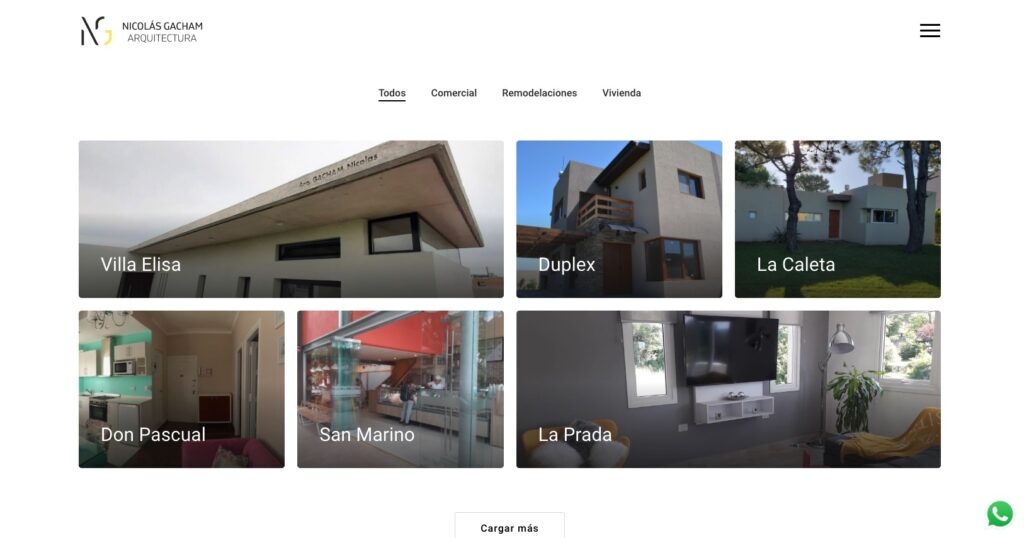The height and width of the screenshot is (538, 1024).
Task: Click the San Marino caption text
Action: (x=366, y=434)
